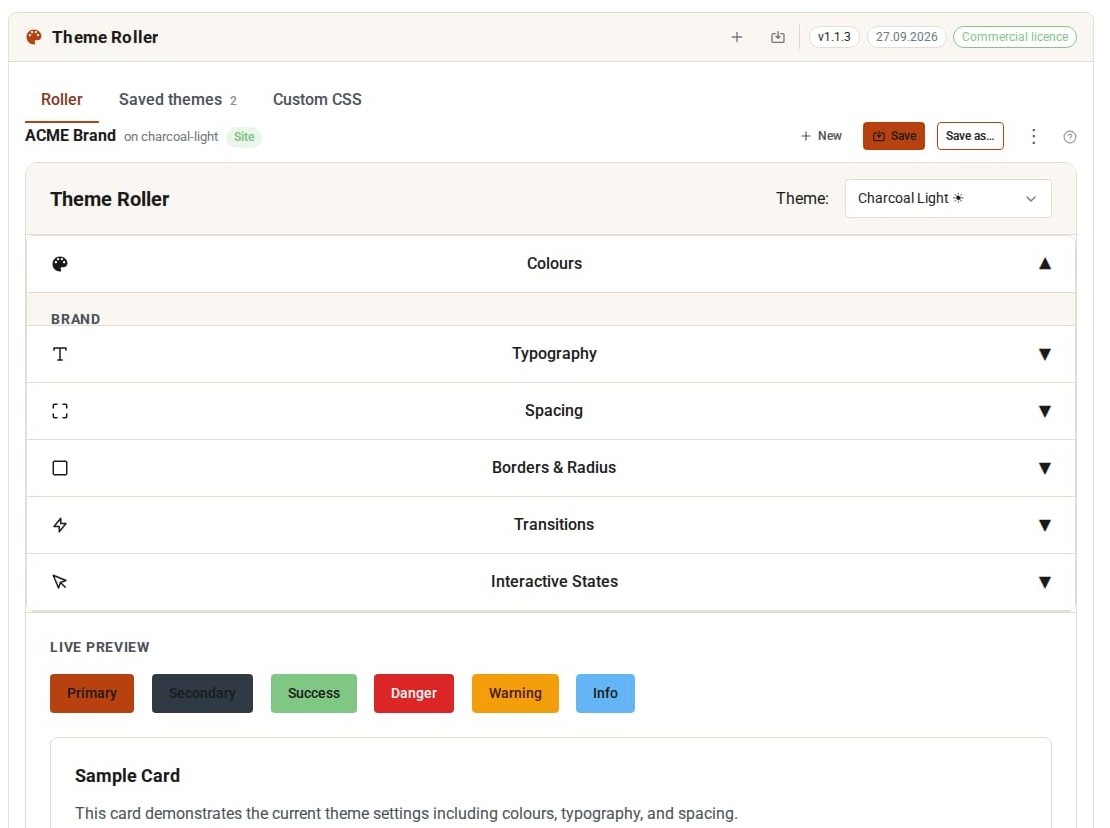
Task: Click the Primary preview button
Action: click(x=91, y=694)
